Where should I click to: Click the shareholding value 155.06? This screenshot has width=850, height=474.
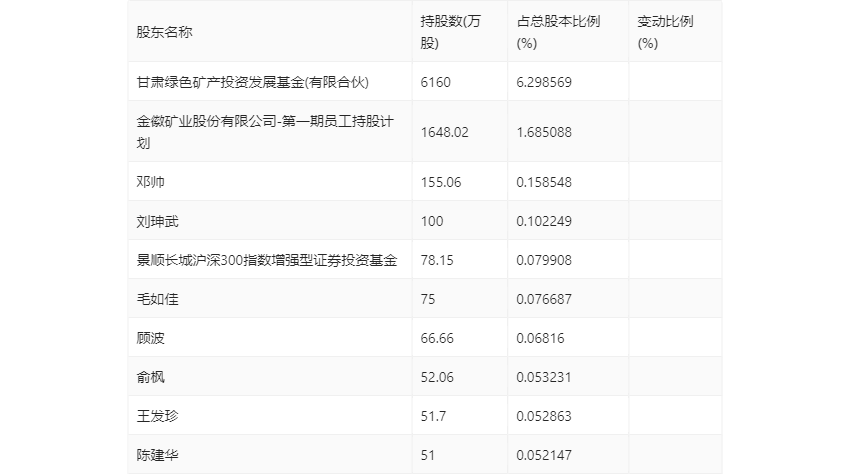click(441, 182)
